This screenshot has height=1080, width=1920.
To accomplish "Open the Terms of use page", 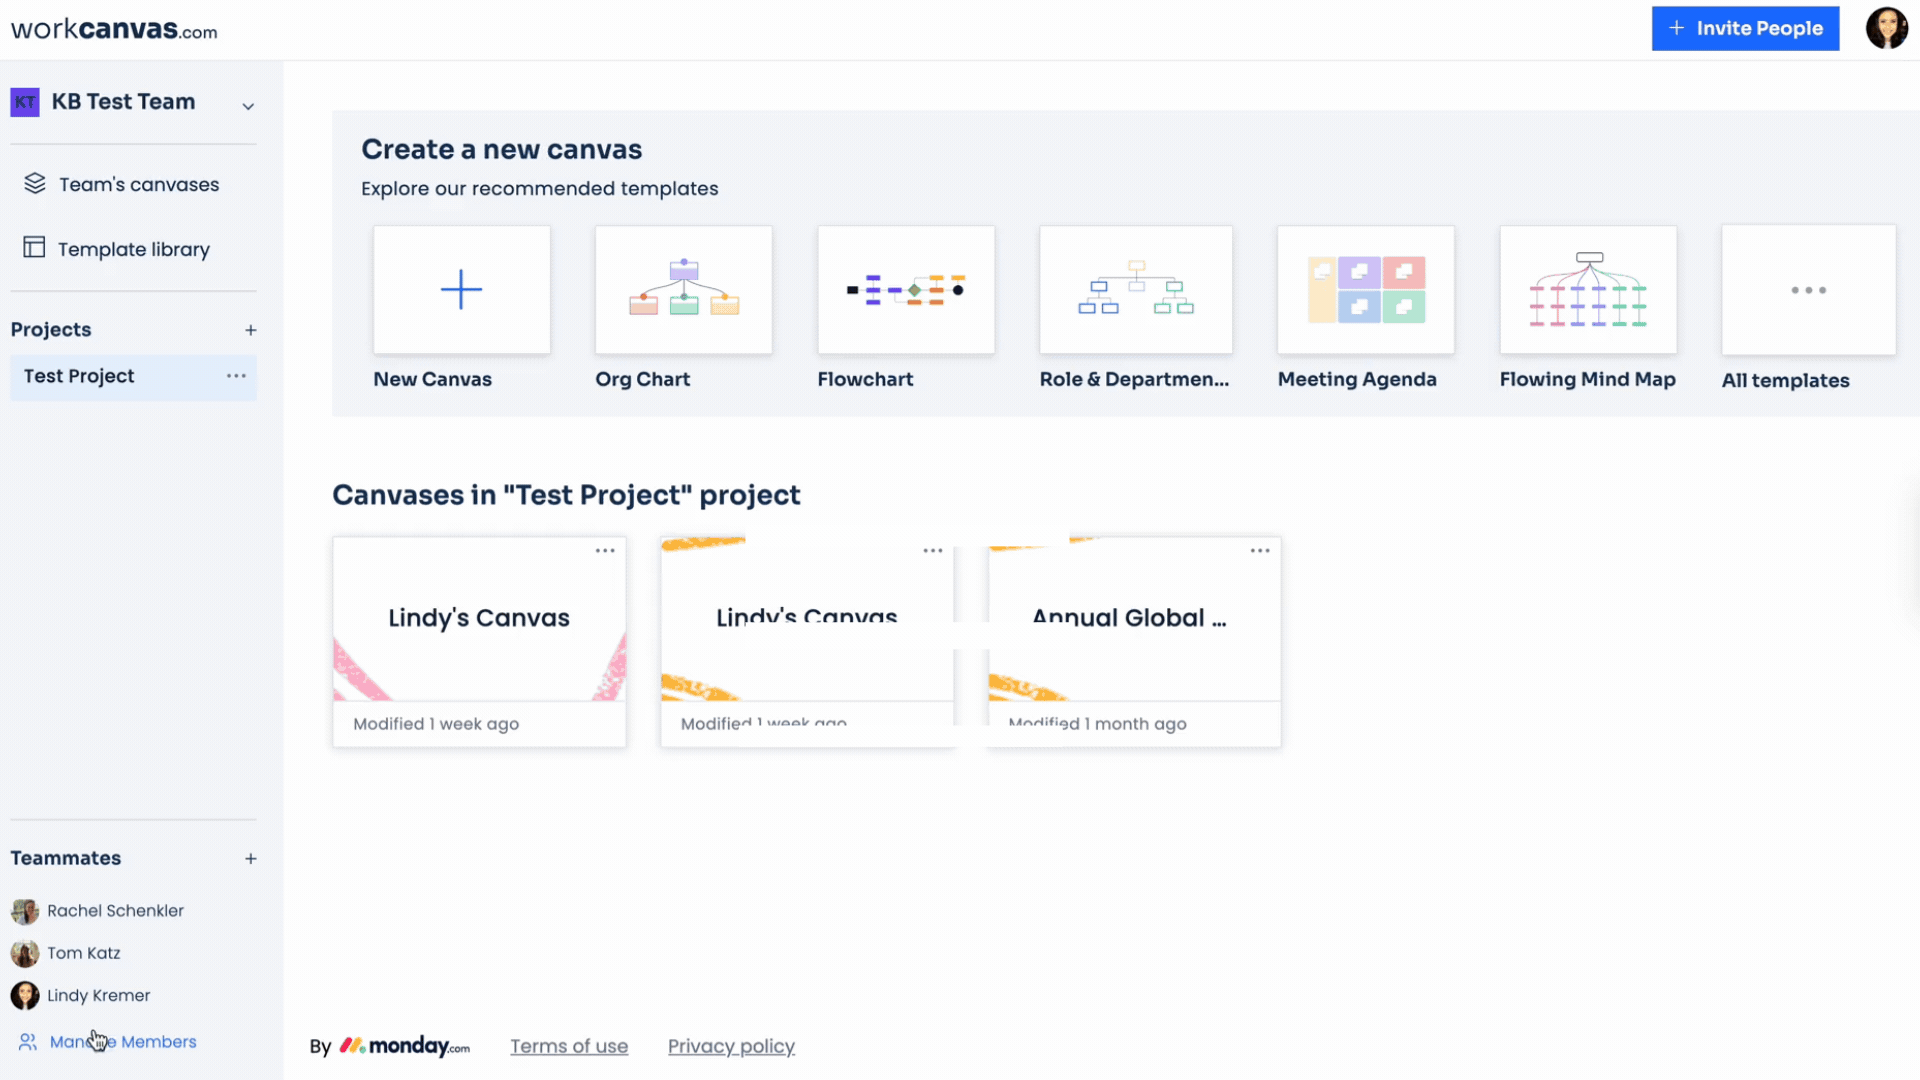I will tap(568, 1046).
